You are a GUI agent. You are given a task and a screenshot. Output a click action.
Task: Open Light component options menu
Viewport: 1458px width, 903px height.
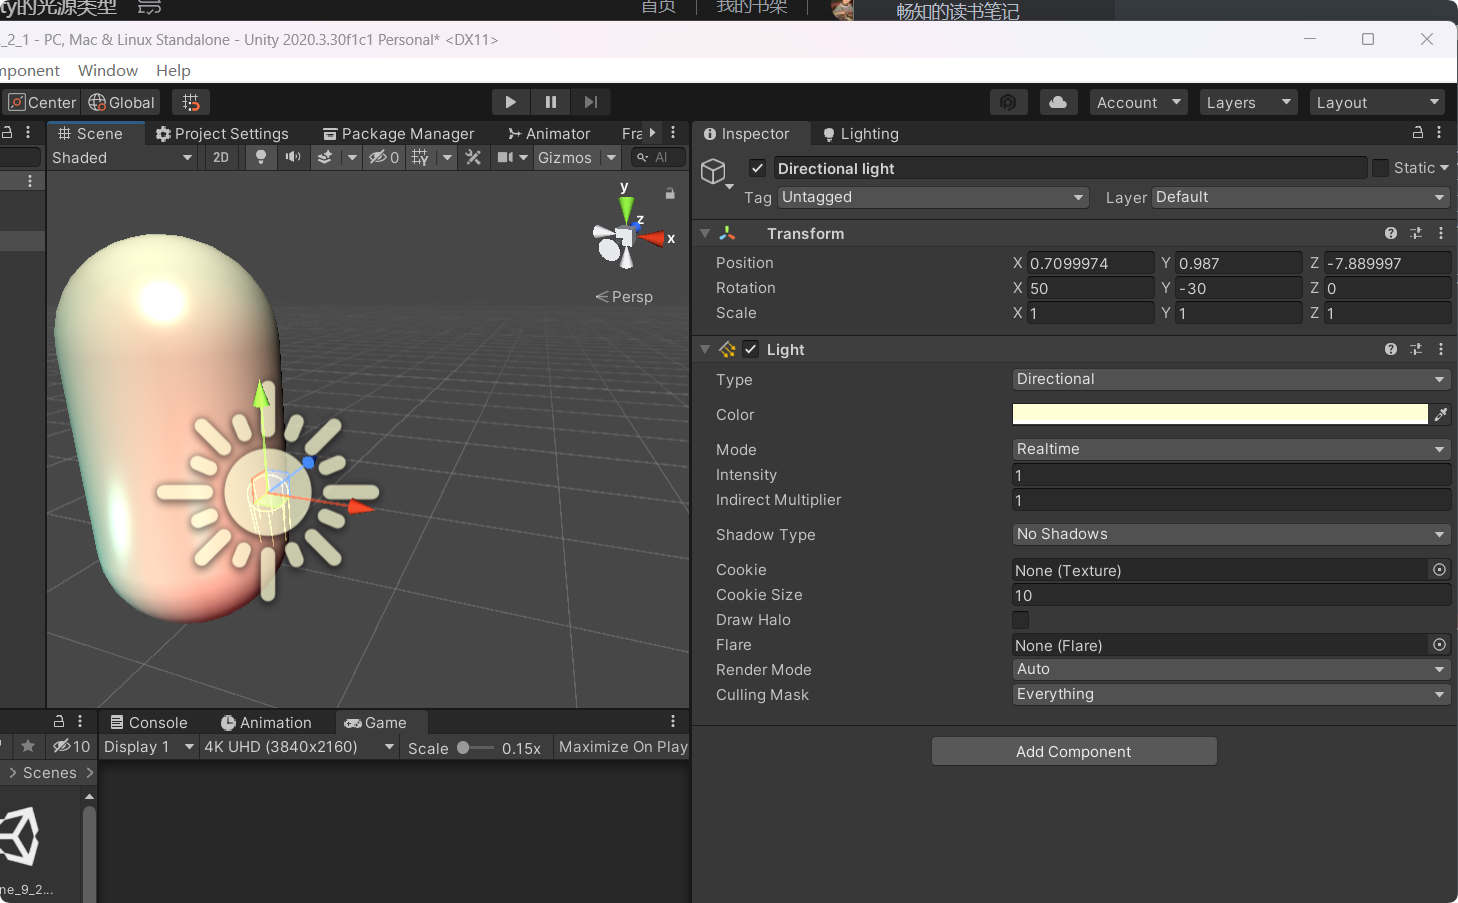1441,349
